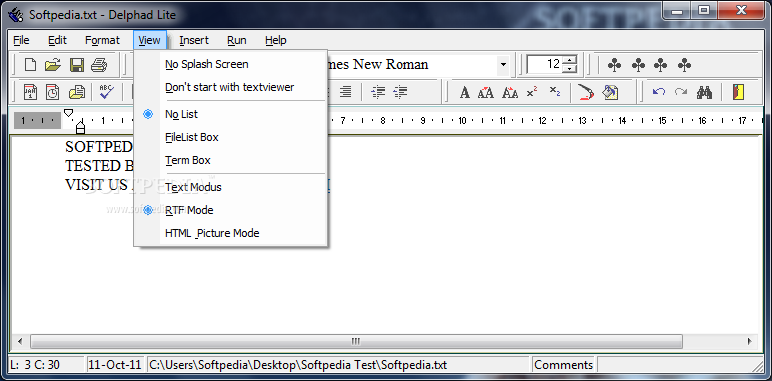The width and height of the screenshot is (772, 381).
Task: Decrease paragraph indent icon
Action: point(378,92)
